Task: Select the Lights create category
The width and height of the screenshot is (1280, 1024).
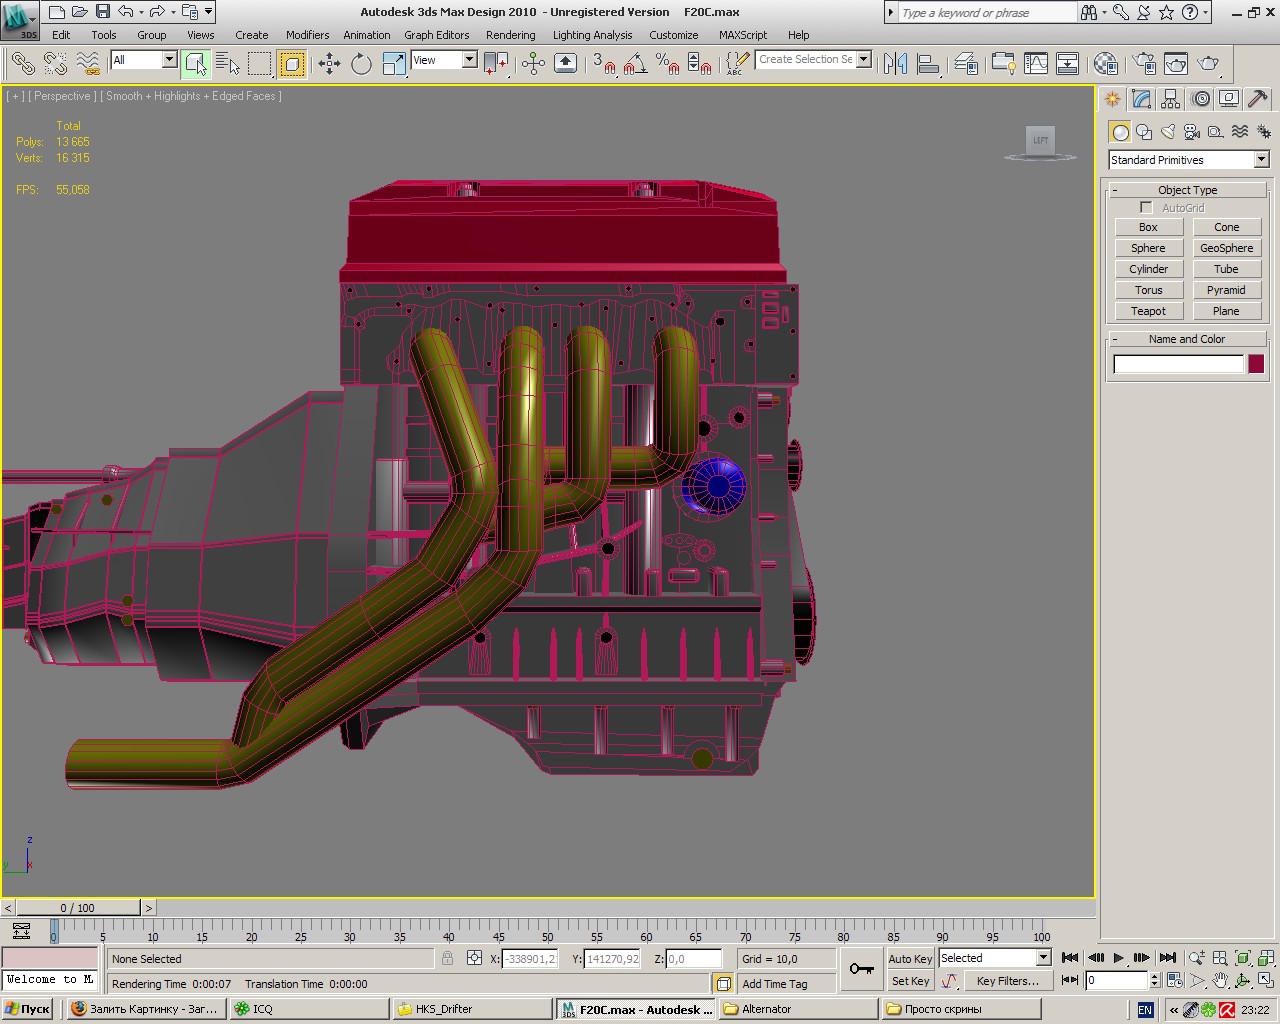Action: pos(1168,132)
